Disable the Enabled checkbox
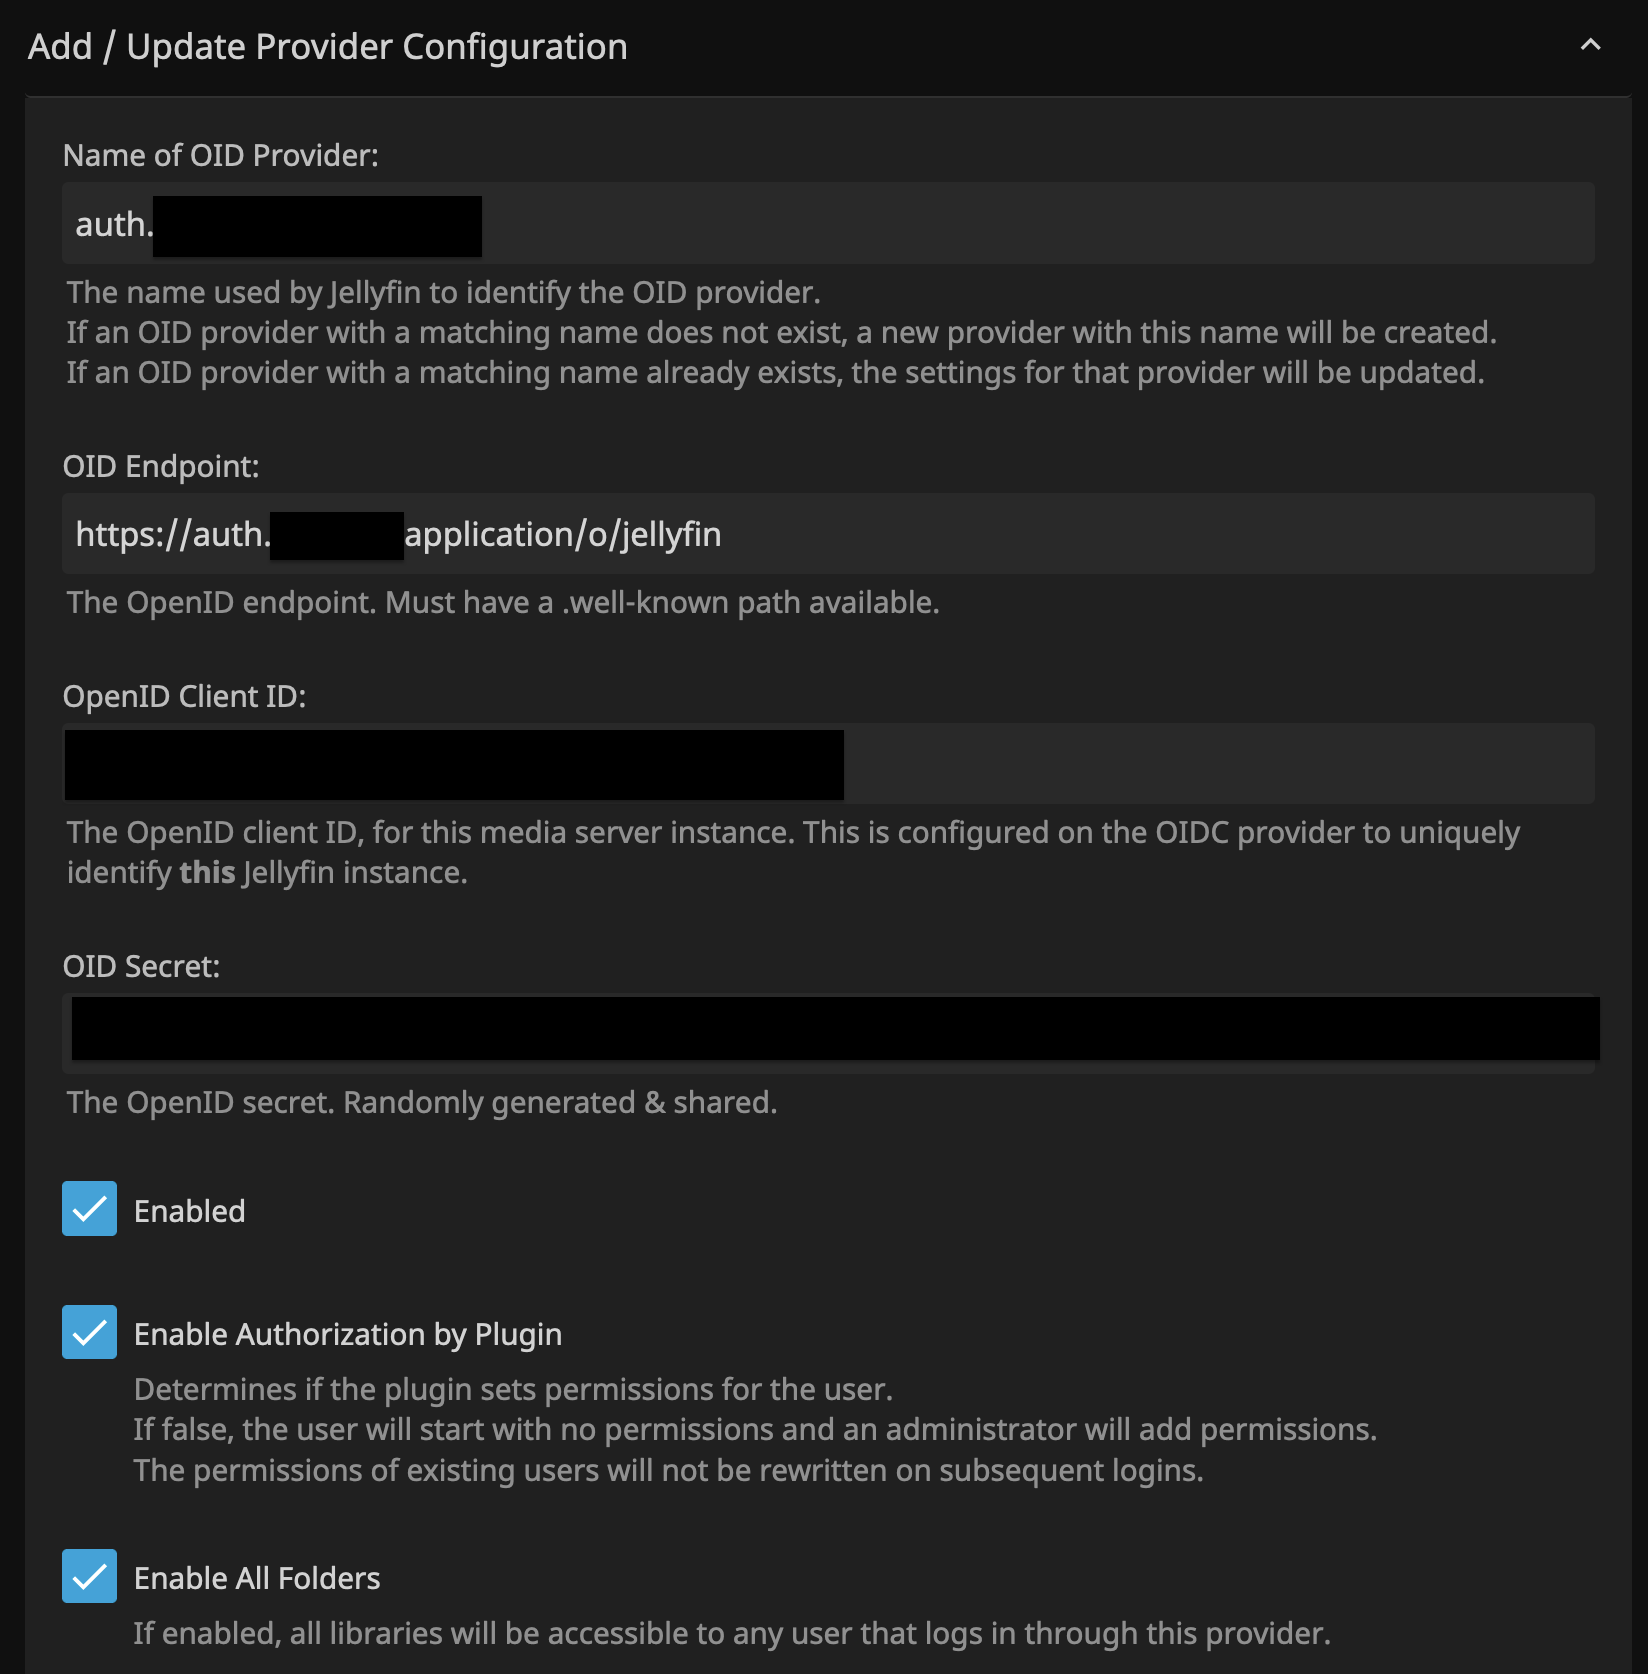 click(89, 1210)
